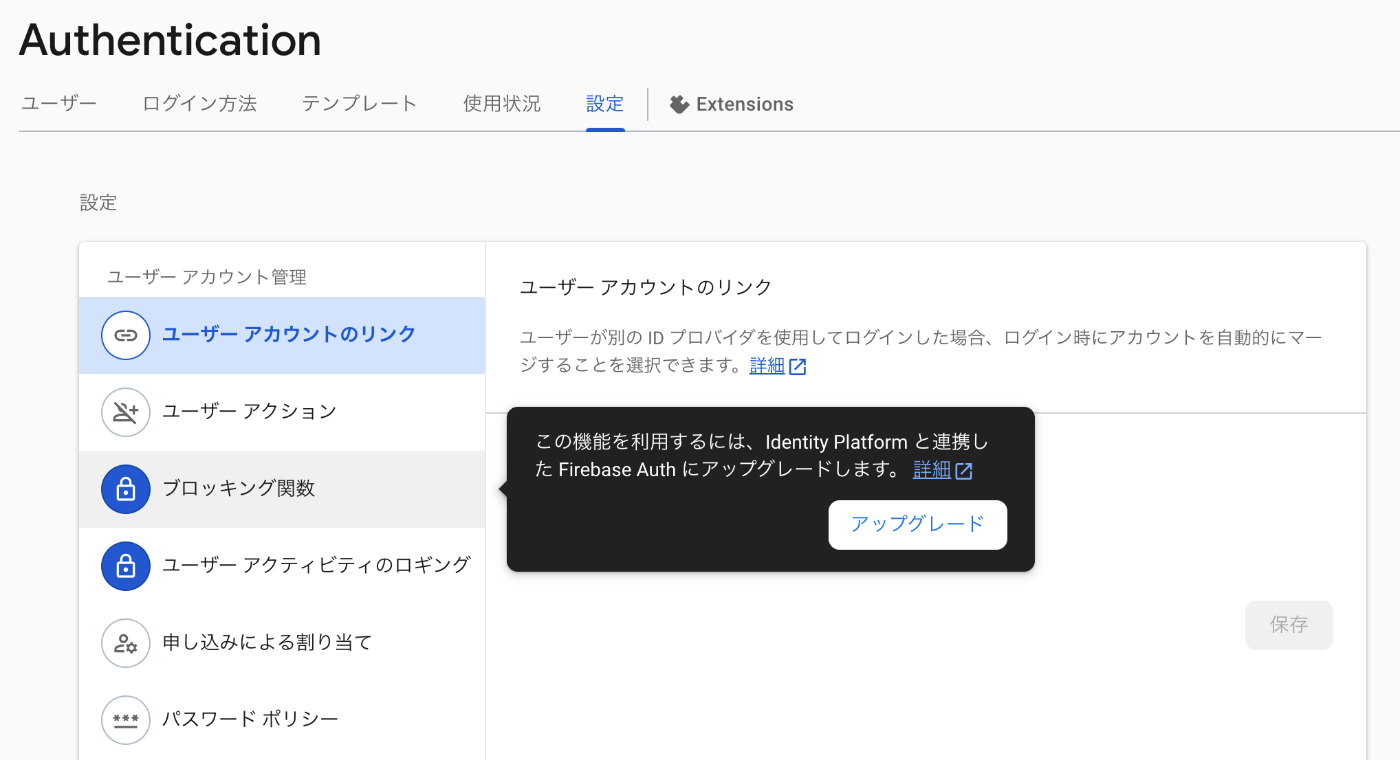
Task: Go to the 使用状況 tab
Action: (x=502, y=104)
